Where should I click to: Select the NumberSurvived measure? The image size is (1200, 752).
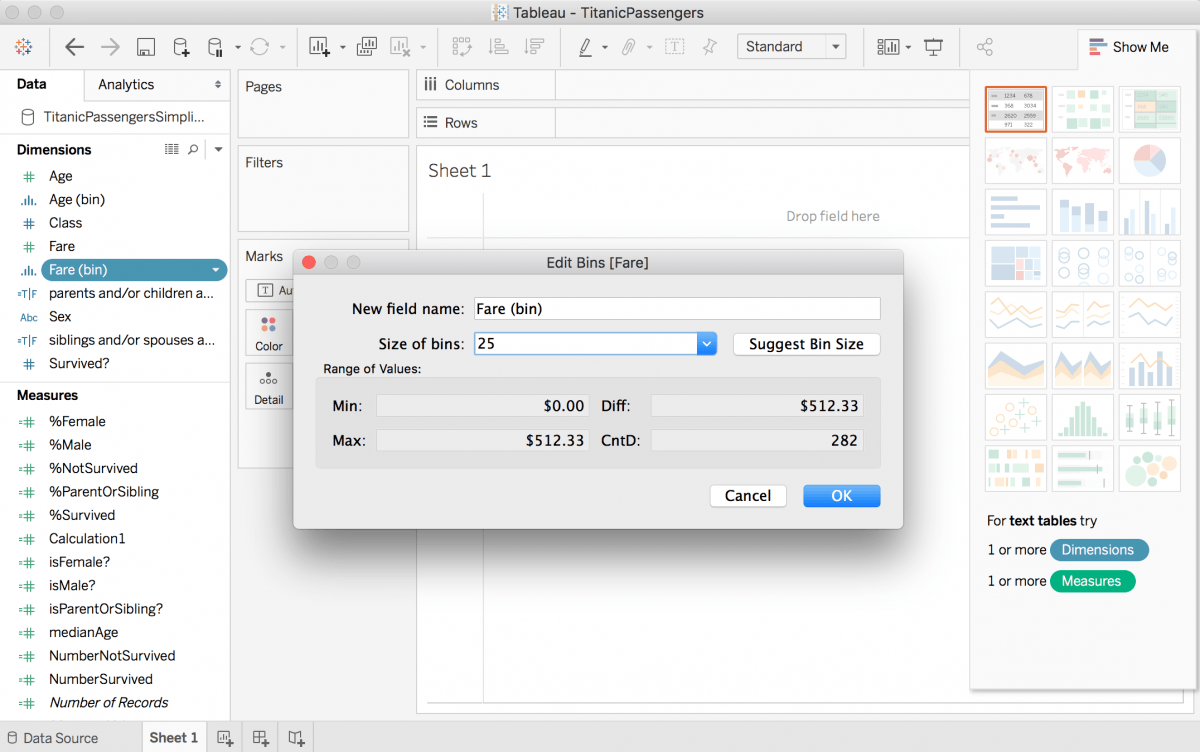[x=101, y=679]
